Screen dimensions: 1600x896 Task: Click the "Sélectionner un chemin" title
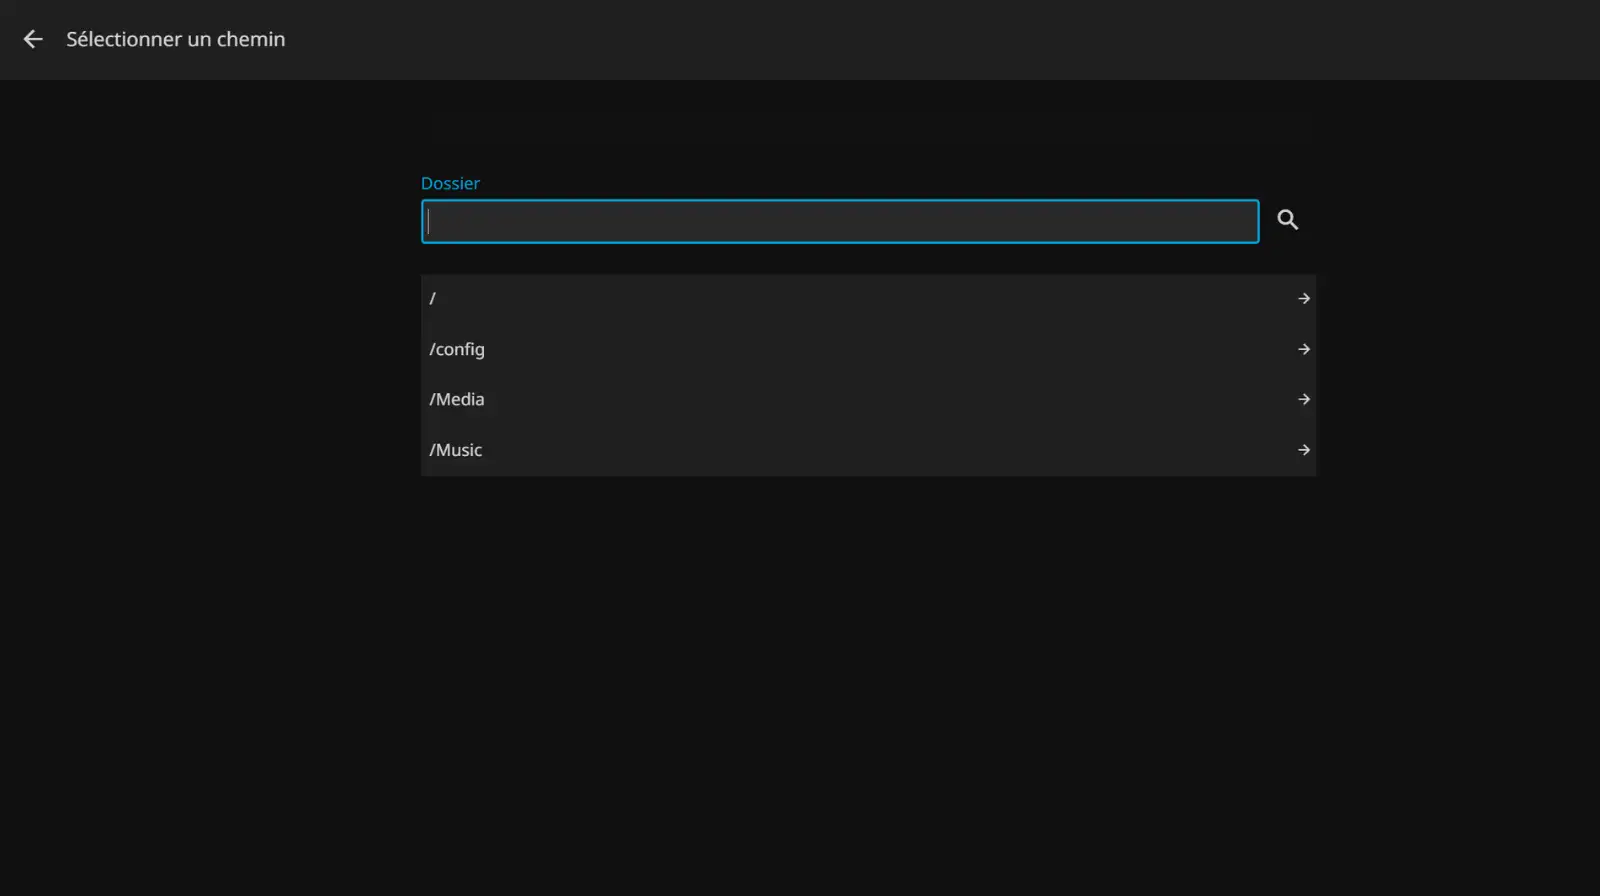175,39
